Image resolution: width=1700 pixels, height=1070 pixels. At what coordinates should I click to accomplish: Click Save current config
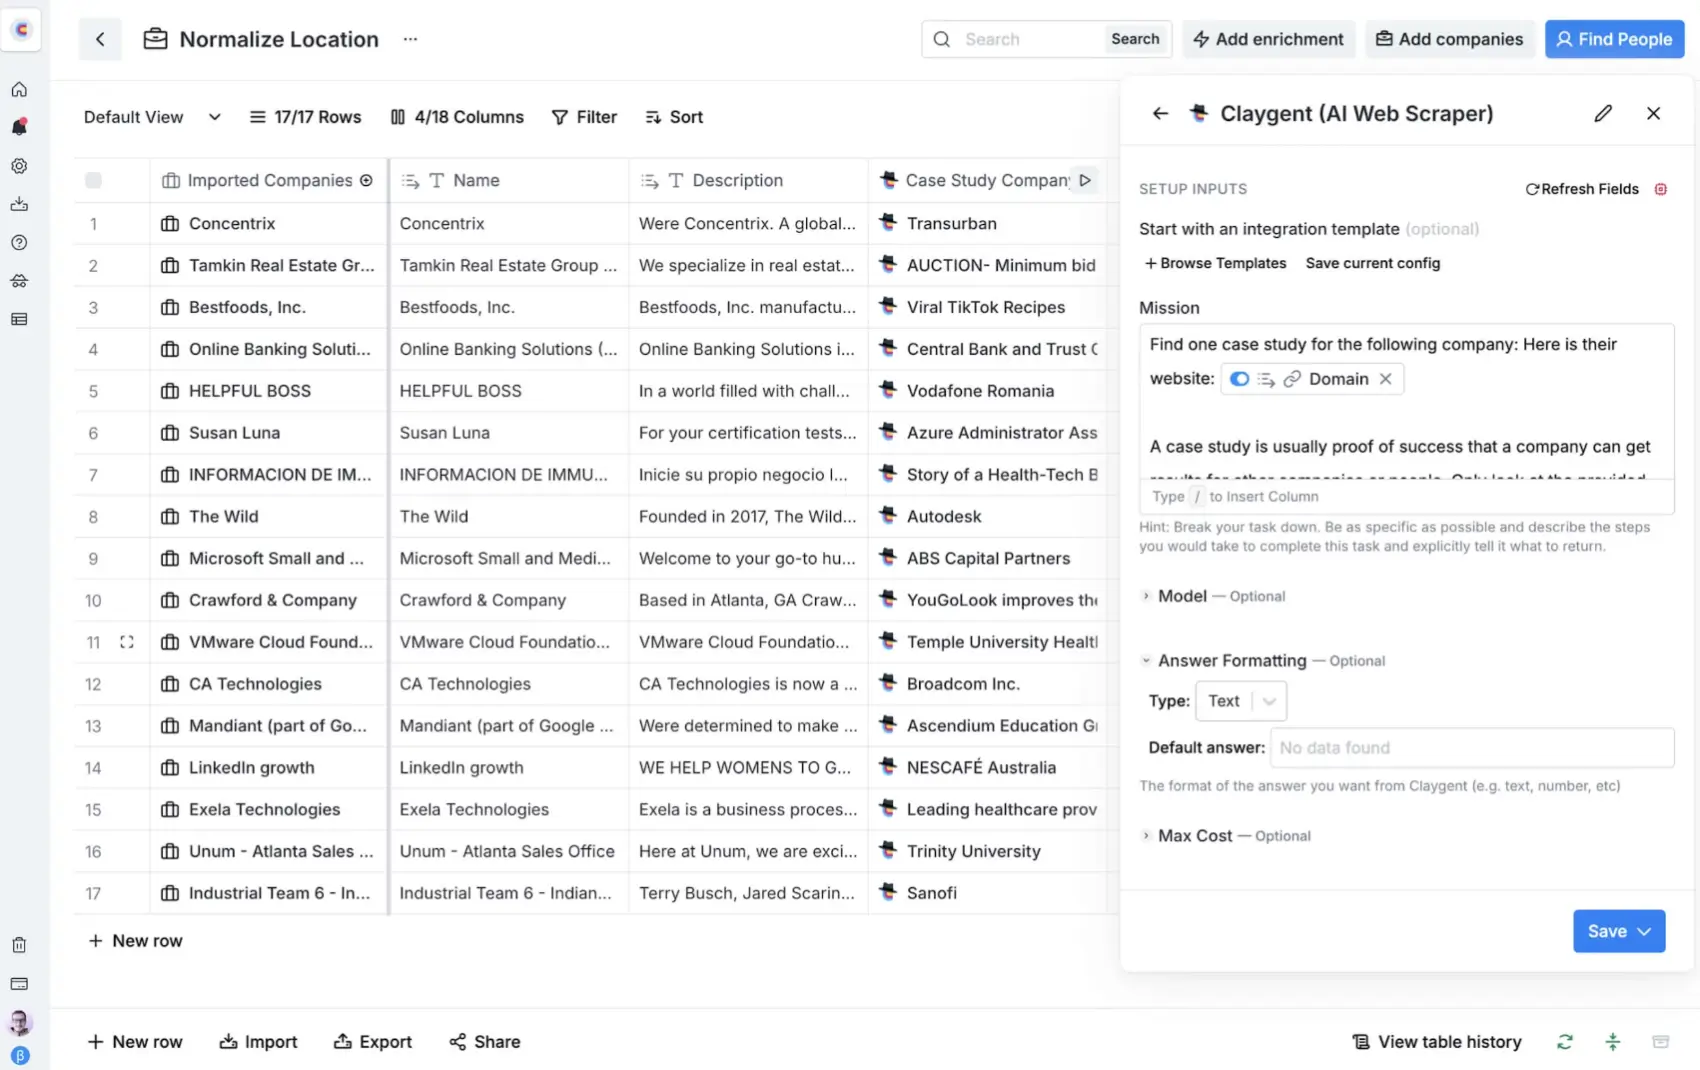click(1373, 263)
